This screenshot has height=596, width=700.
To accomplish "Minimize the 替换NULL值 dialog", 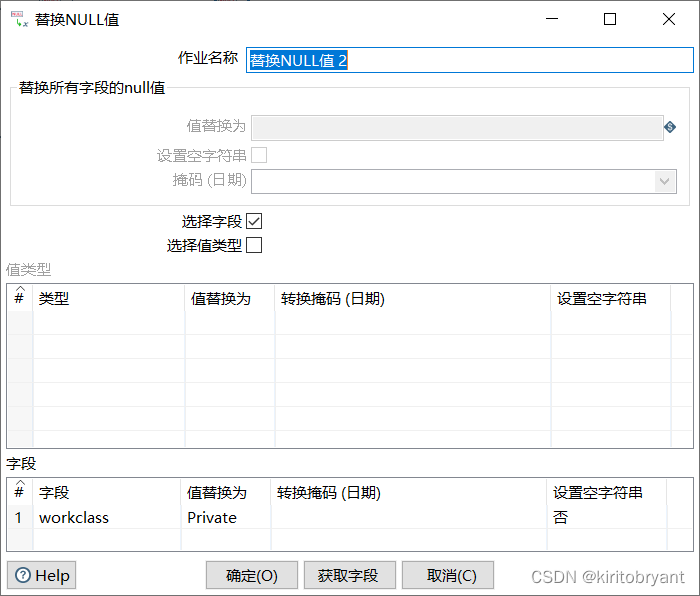I will tap(552, 19).
